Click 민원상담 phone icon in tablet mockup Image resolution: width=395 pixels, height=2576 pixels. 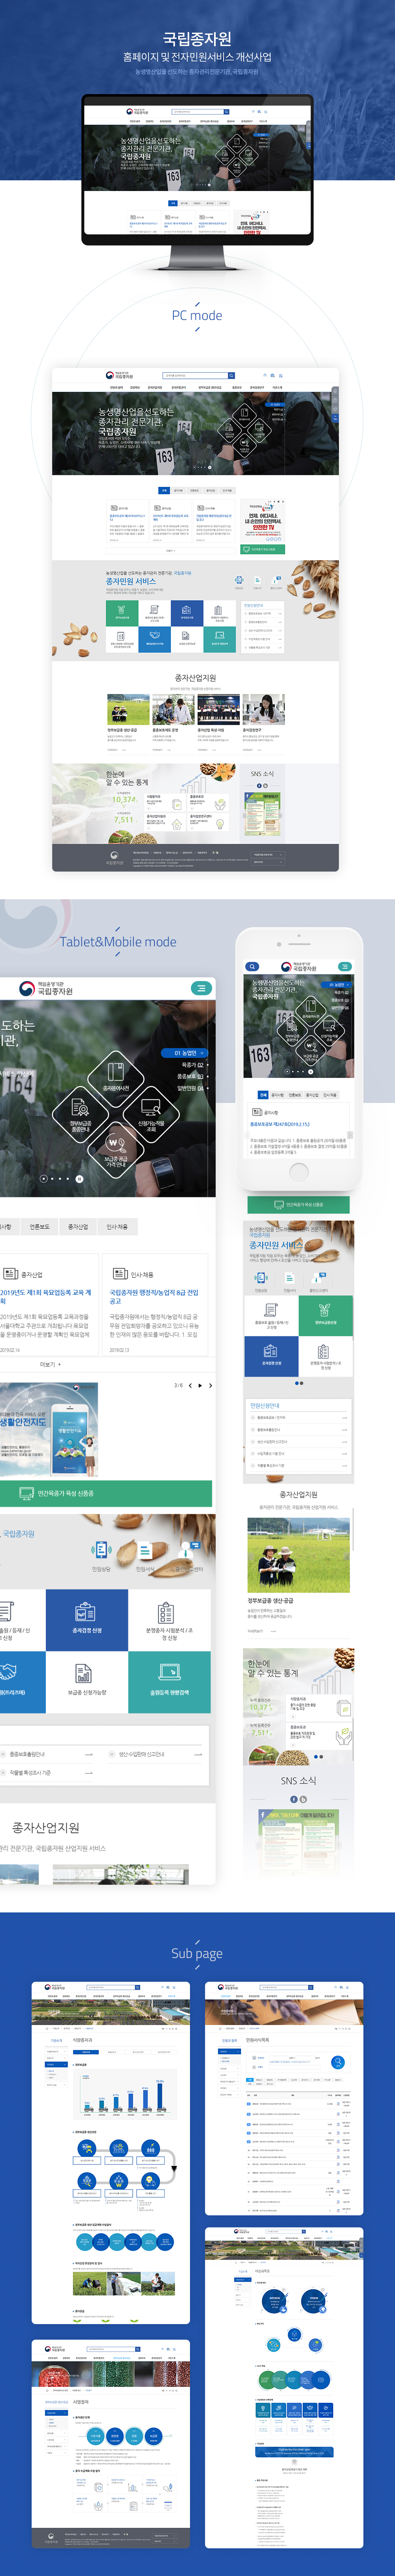click(101, 1551)
